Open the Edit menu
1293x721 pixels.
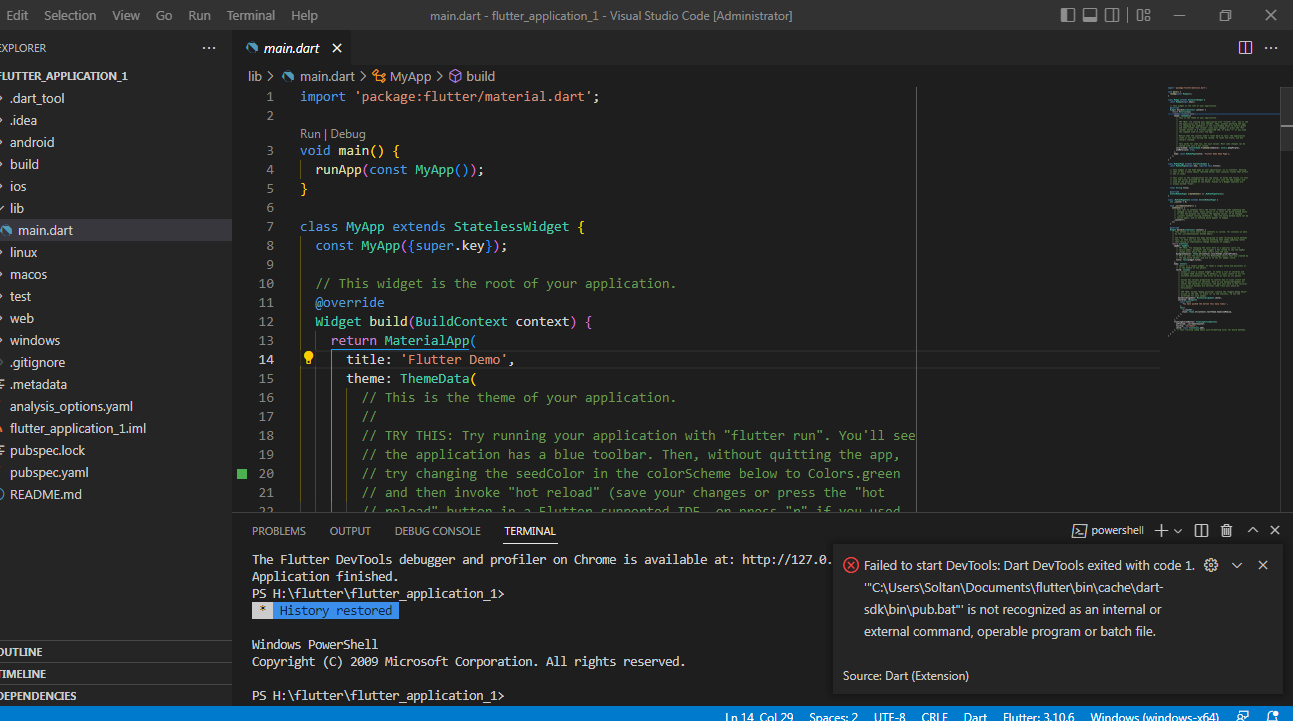[17, 15]
